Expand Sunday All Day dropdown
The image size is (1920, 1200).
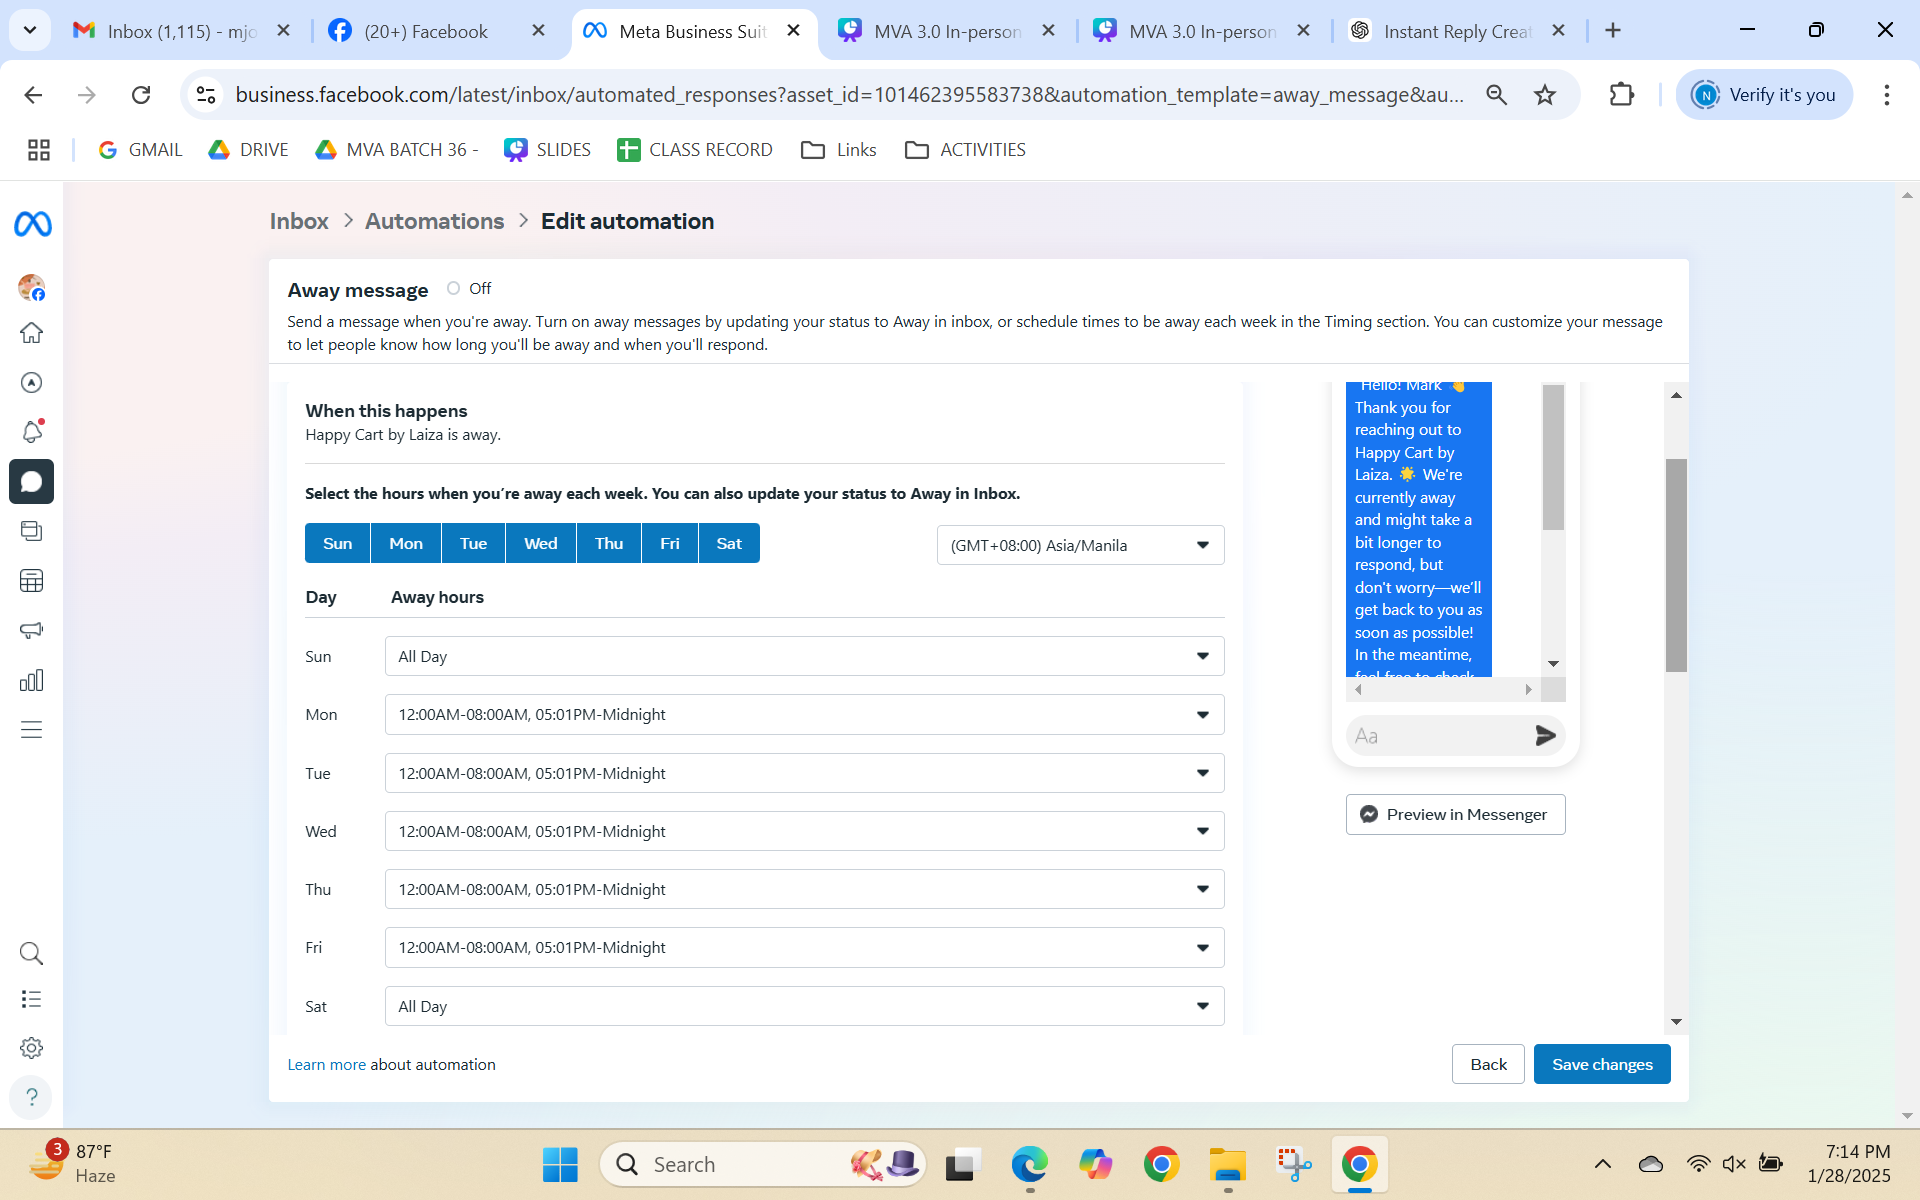[x=804, y=657]
